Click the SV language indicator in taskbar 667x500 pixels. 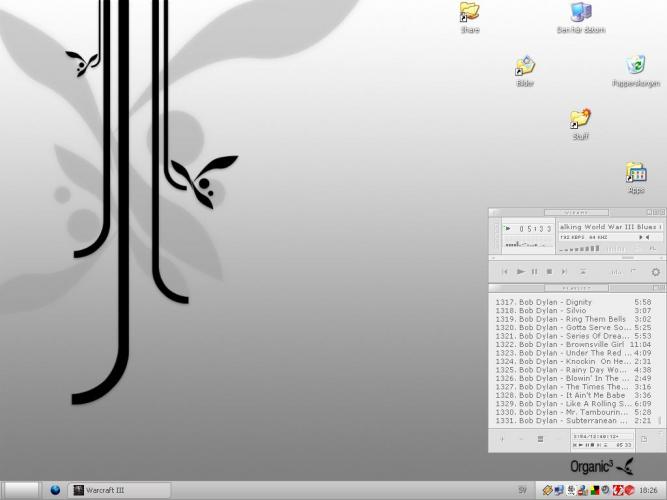pyautogui.click(x=522, y=490)
